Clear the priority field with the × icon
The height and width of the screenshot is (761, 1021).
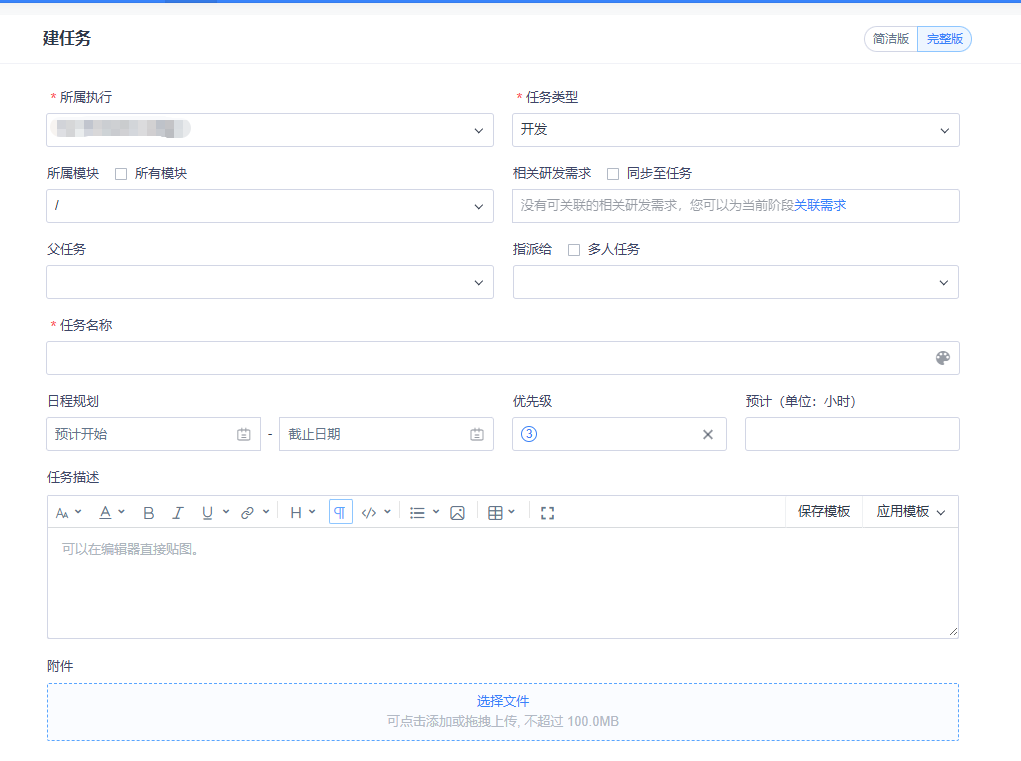click(707, 434)
